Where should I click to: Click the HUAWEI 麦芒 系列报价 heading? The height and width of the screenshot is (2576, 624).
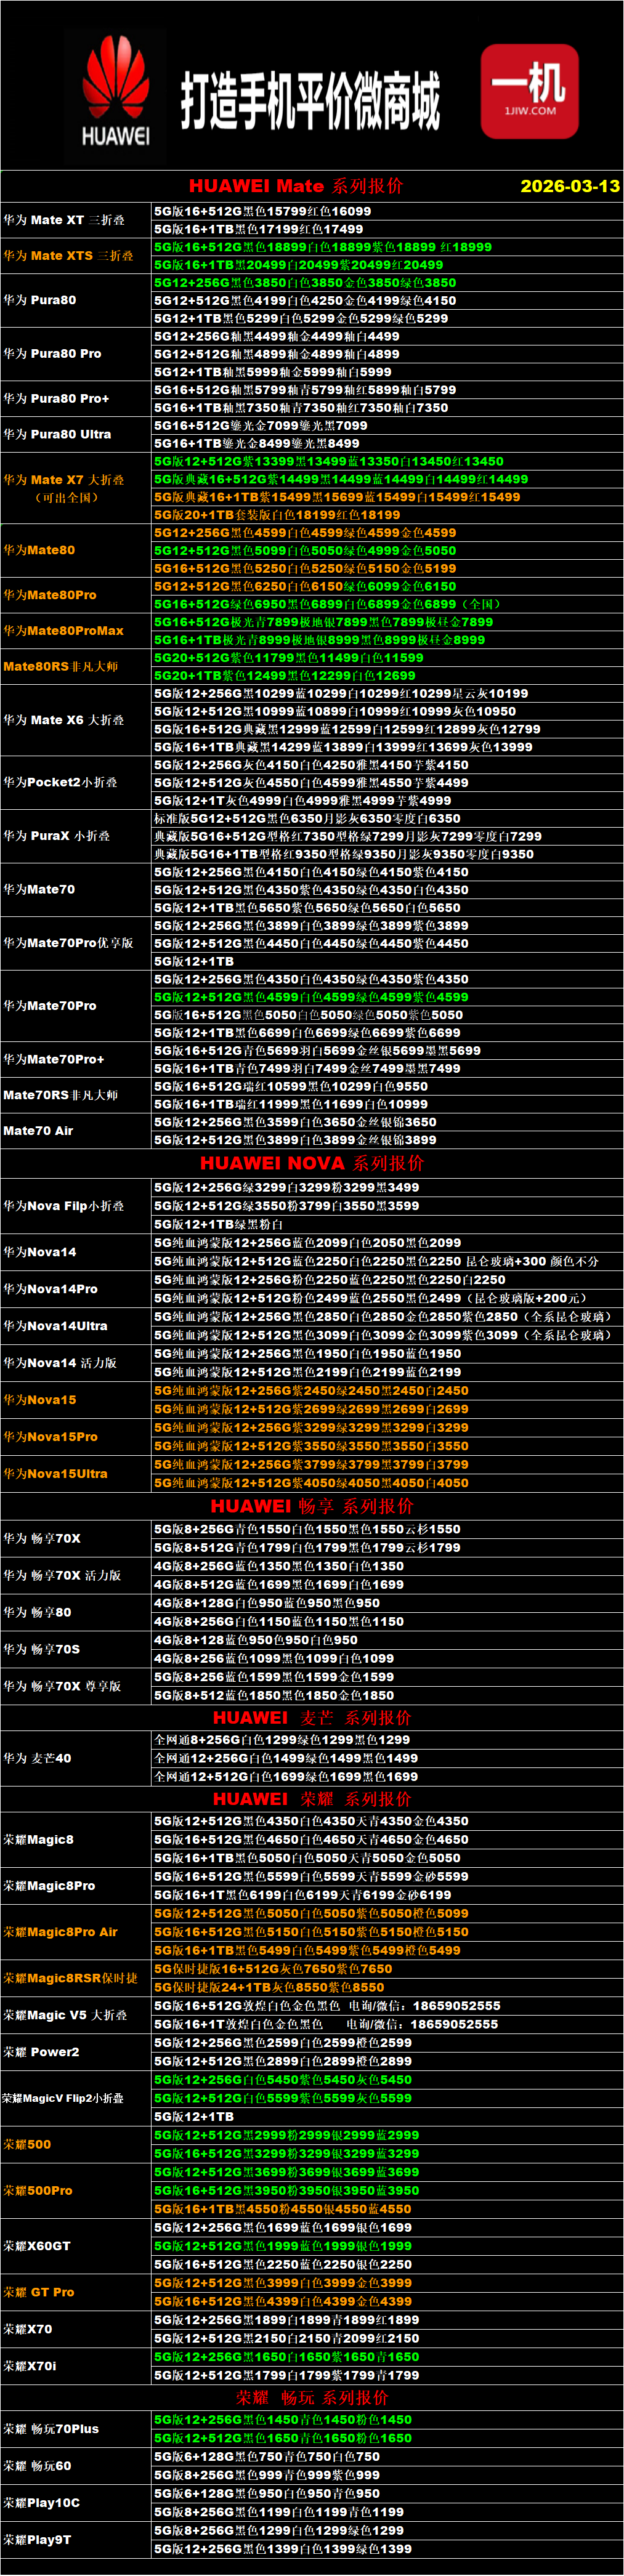[311, 1718]
